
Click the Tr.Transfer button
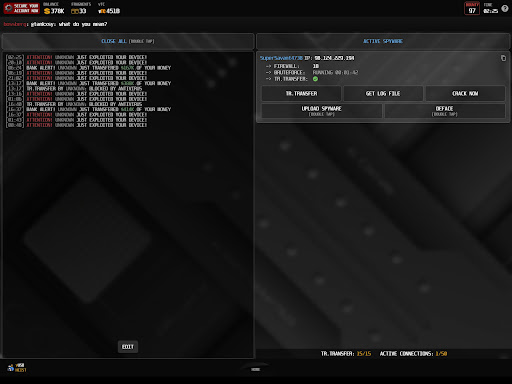pyautogui.click(x=301, y=94)
